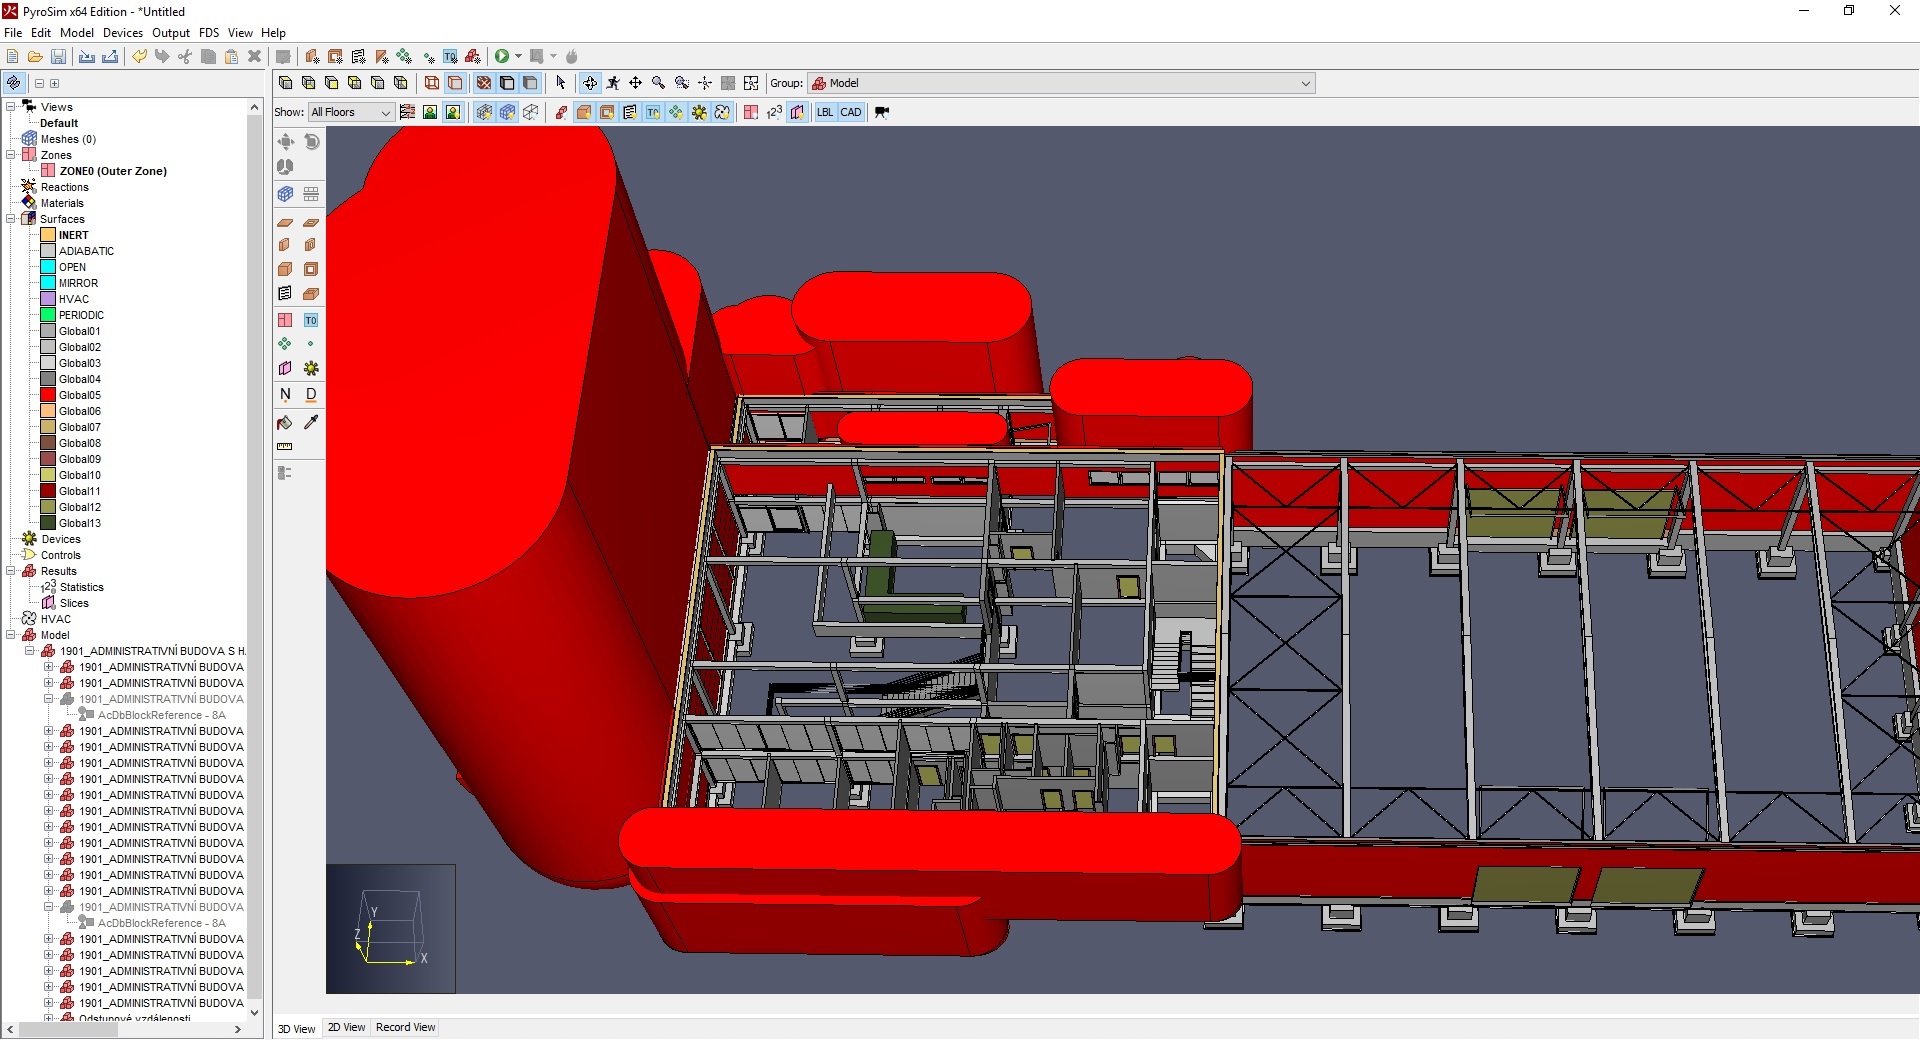This screenshot has width=1920, height=1040.
Task: Click the fire flame icon in top toolbar
Action: click(x=572, y=57)
